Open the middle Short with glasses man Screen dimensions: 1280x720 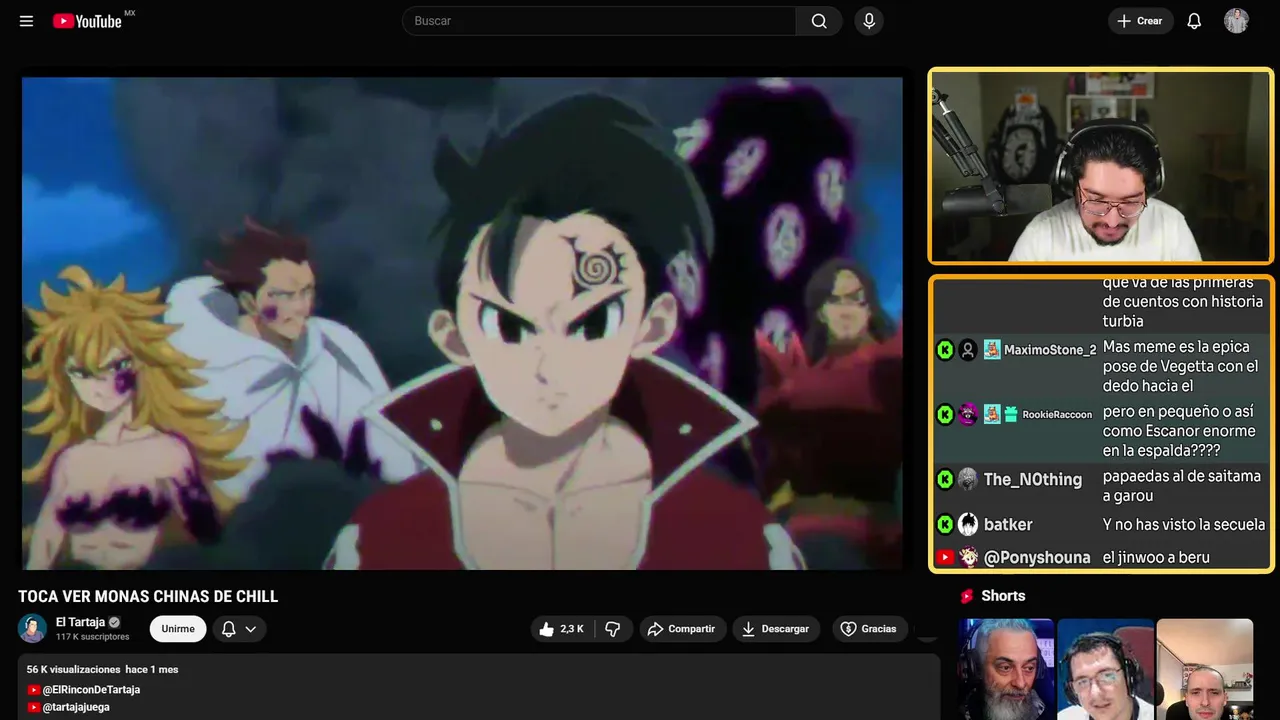(1105, 669)
